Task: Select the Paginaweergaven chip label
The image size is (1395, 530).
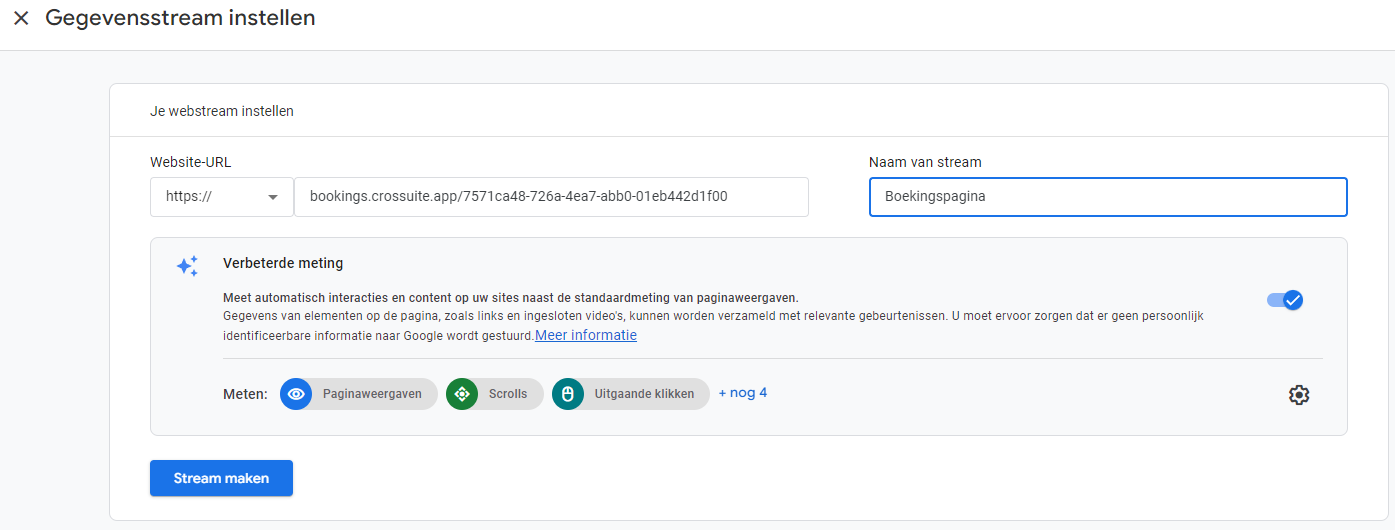Action: (x=372, y=394)
